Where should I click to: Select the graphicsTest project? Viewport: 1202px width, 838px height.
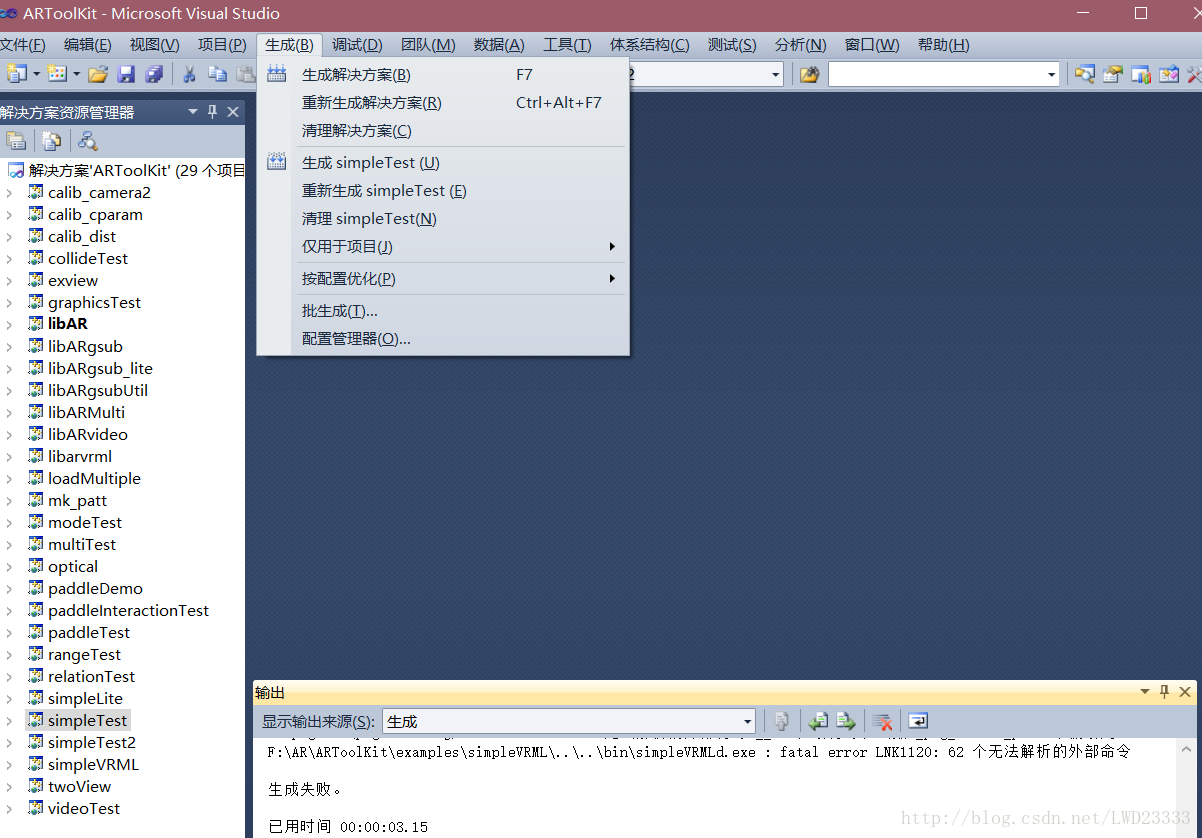[x=94, y=302]
